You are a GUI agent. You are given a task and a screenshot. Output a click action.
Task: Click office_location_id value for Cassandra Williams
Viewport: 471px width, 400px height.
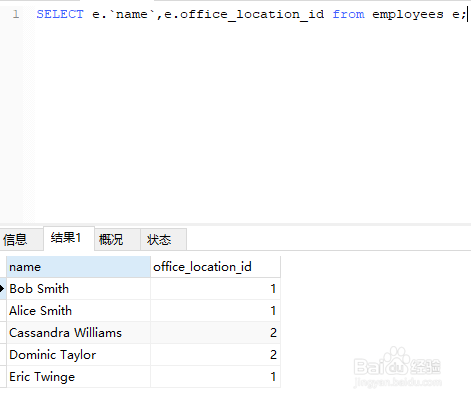215,333
